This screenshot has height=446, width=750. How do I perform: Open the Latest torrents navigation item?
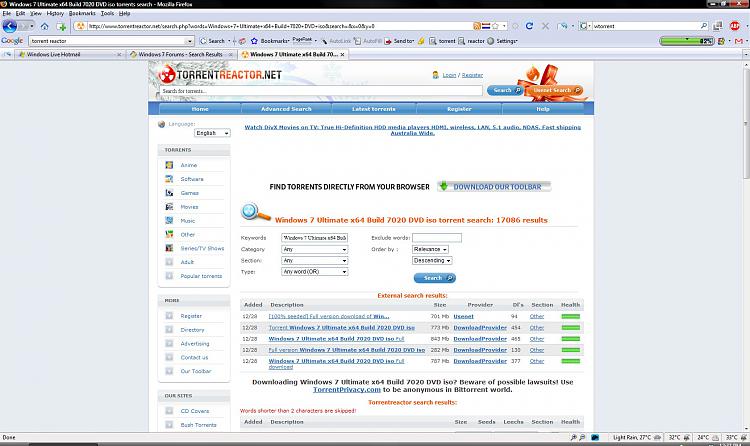coord(374,109)
